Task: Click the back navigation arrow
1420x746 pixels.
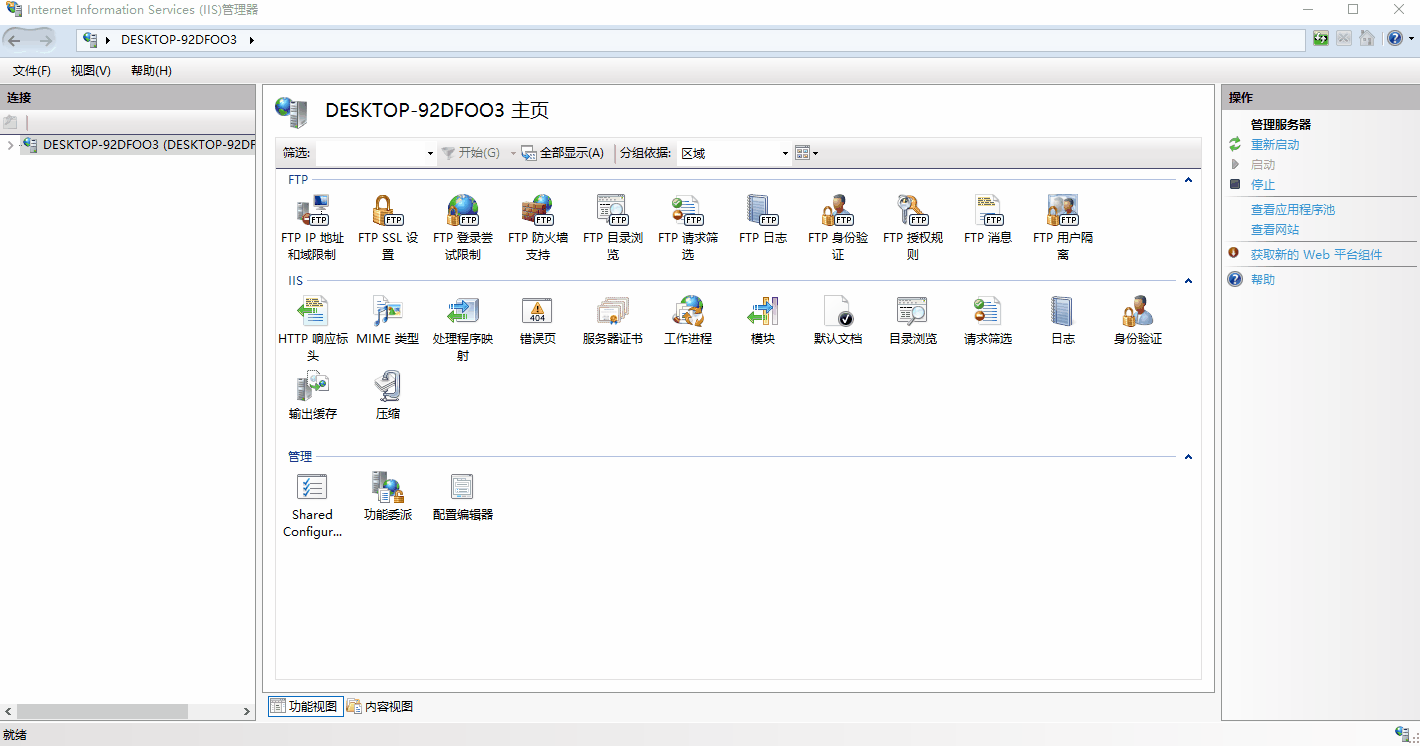Action: point(14,40)
